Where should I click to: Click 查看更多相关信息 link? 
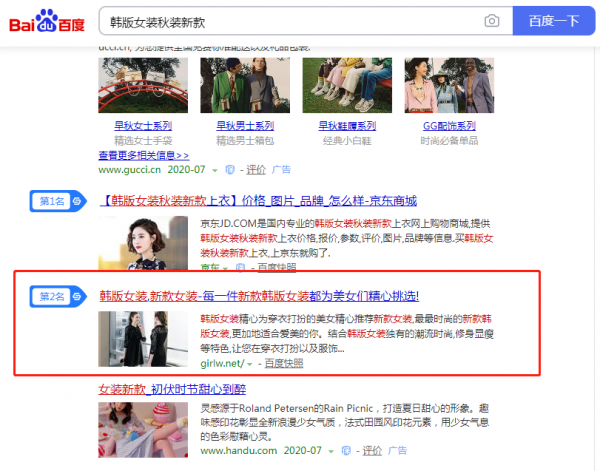point(143,156)
